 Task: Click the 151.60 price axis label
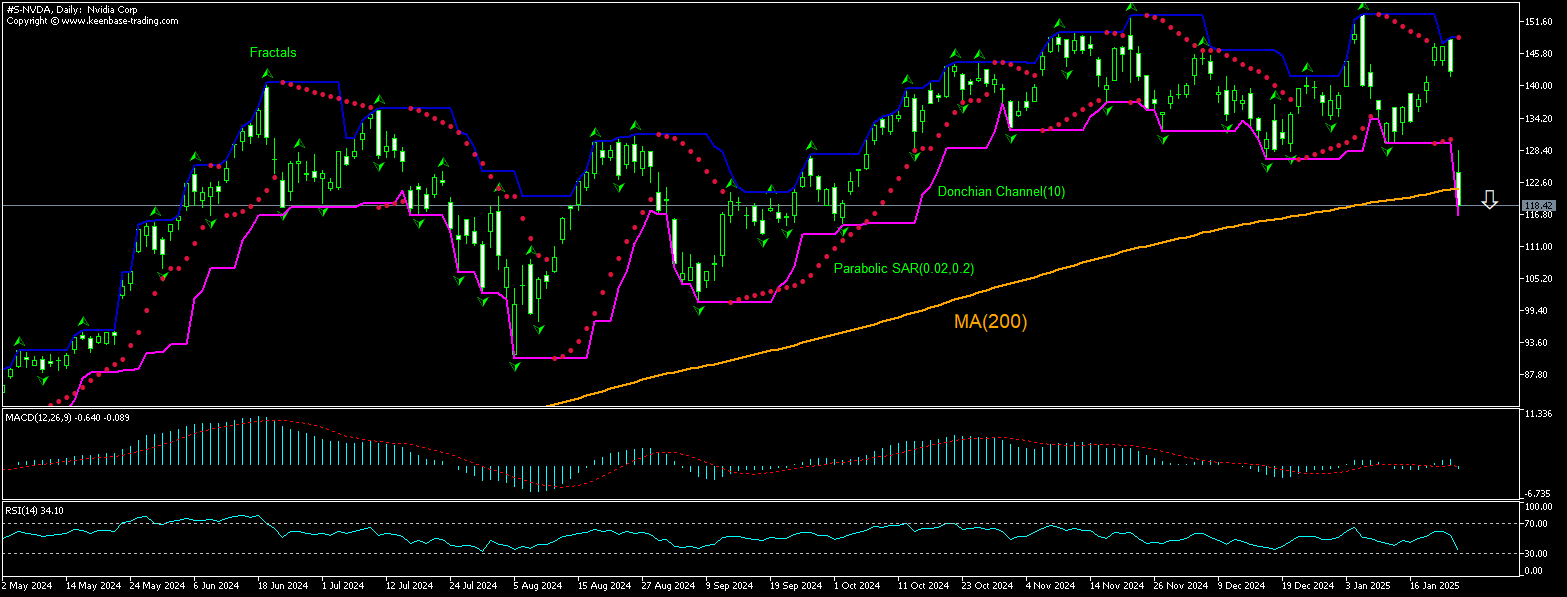coord(1535,22)
